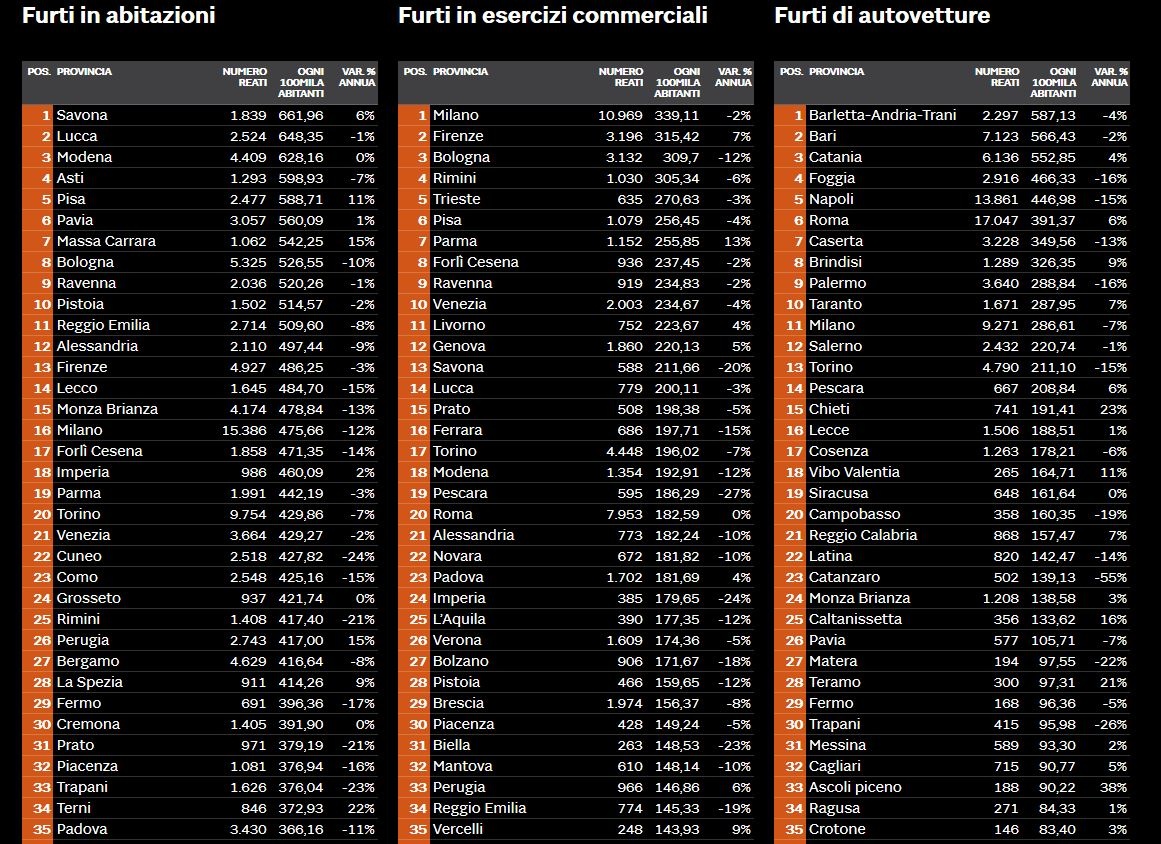Screen dimensions: 1161x844
Task: Click the Furti di autovetture heading
Action: 882,16
